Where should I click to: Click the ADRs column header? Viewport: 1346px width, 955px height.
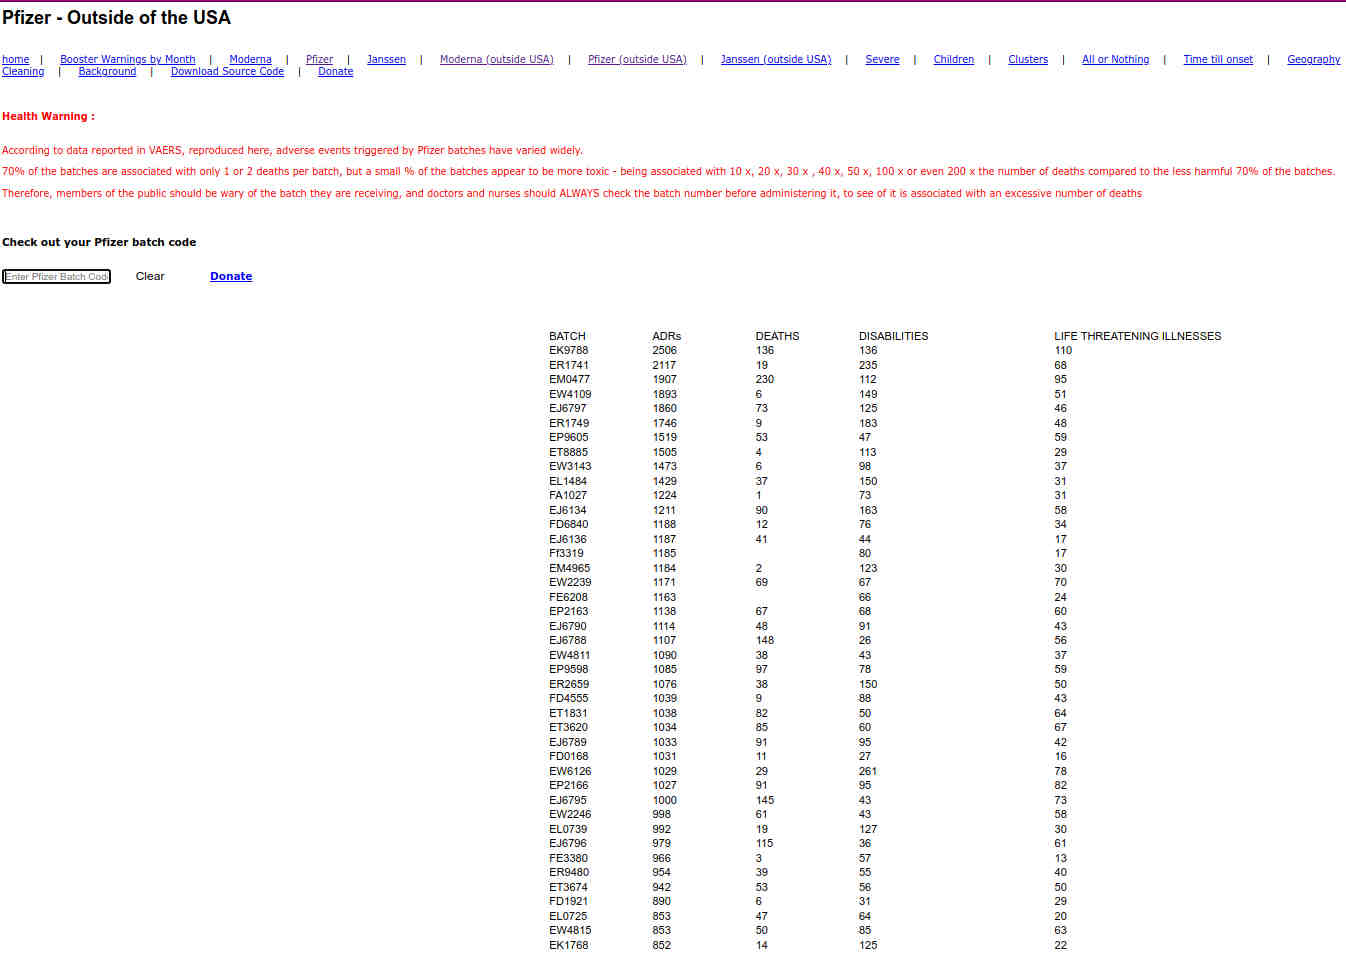pyautogui.click(x=667, y=337)
